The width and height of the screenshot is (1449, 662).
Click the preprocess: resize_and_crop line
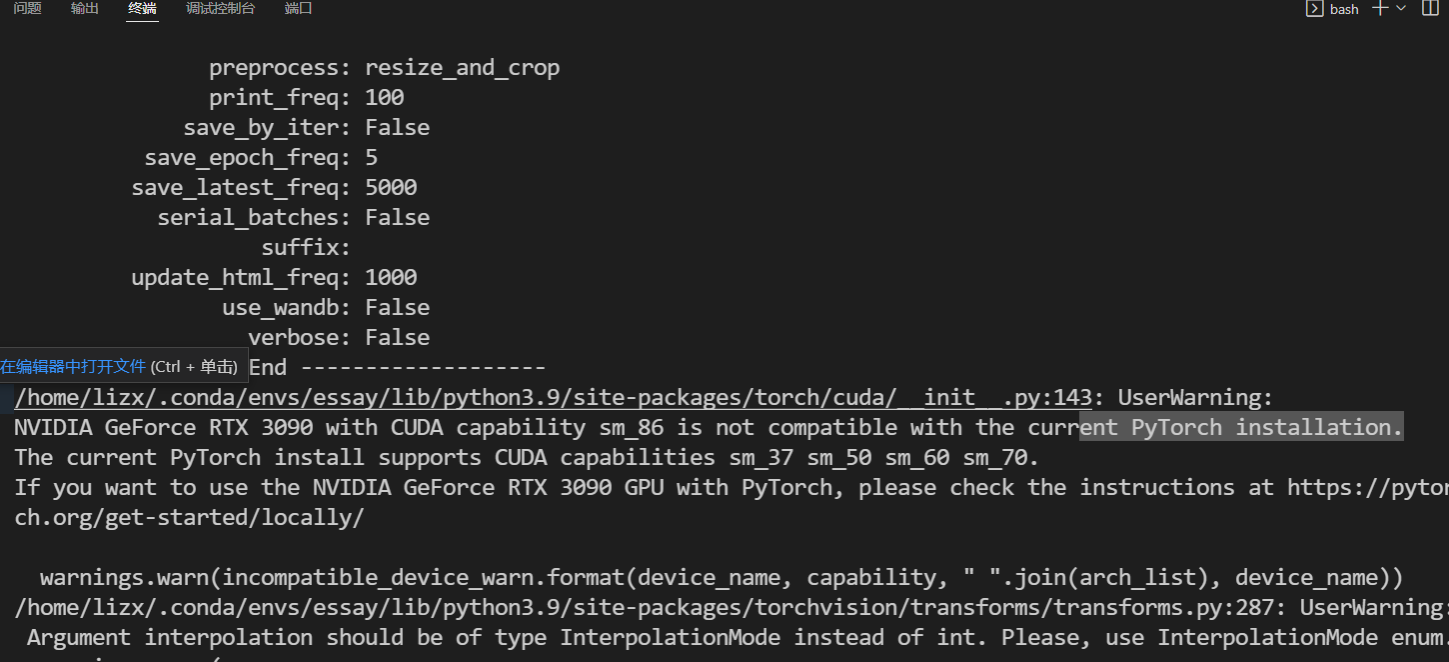point(384,67)
